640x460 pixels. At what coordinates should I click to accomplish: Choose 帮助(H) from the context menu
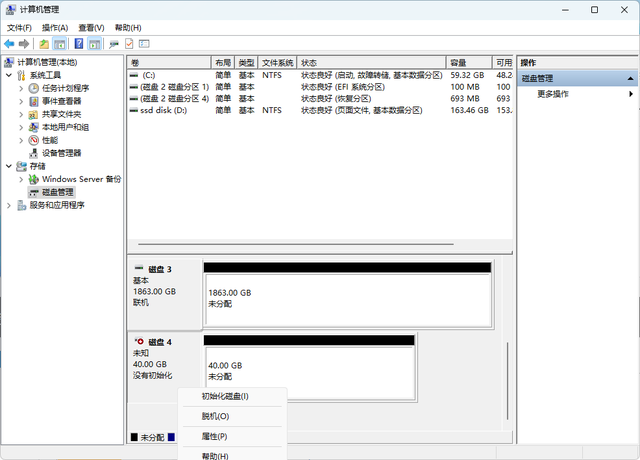232,455
